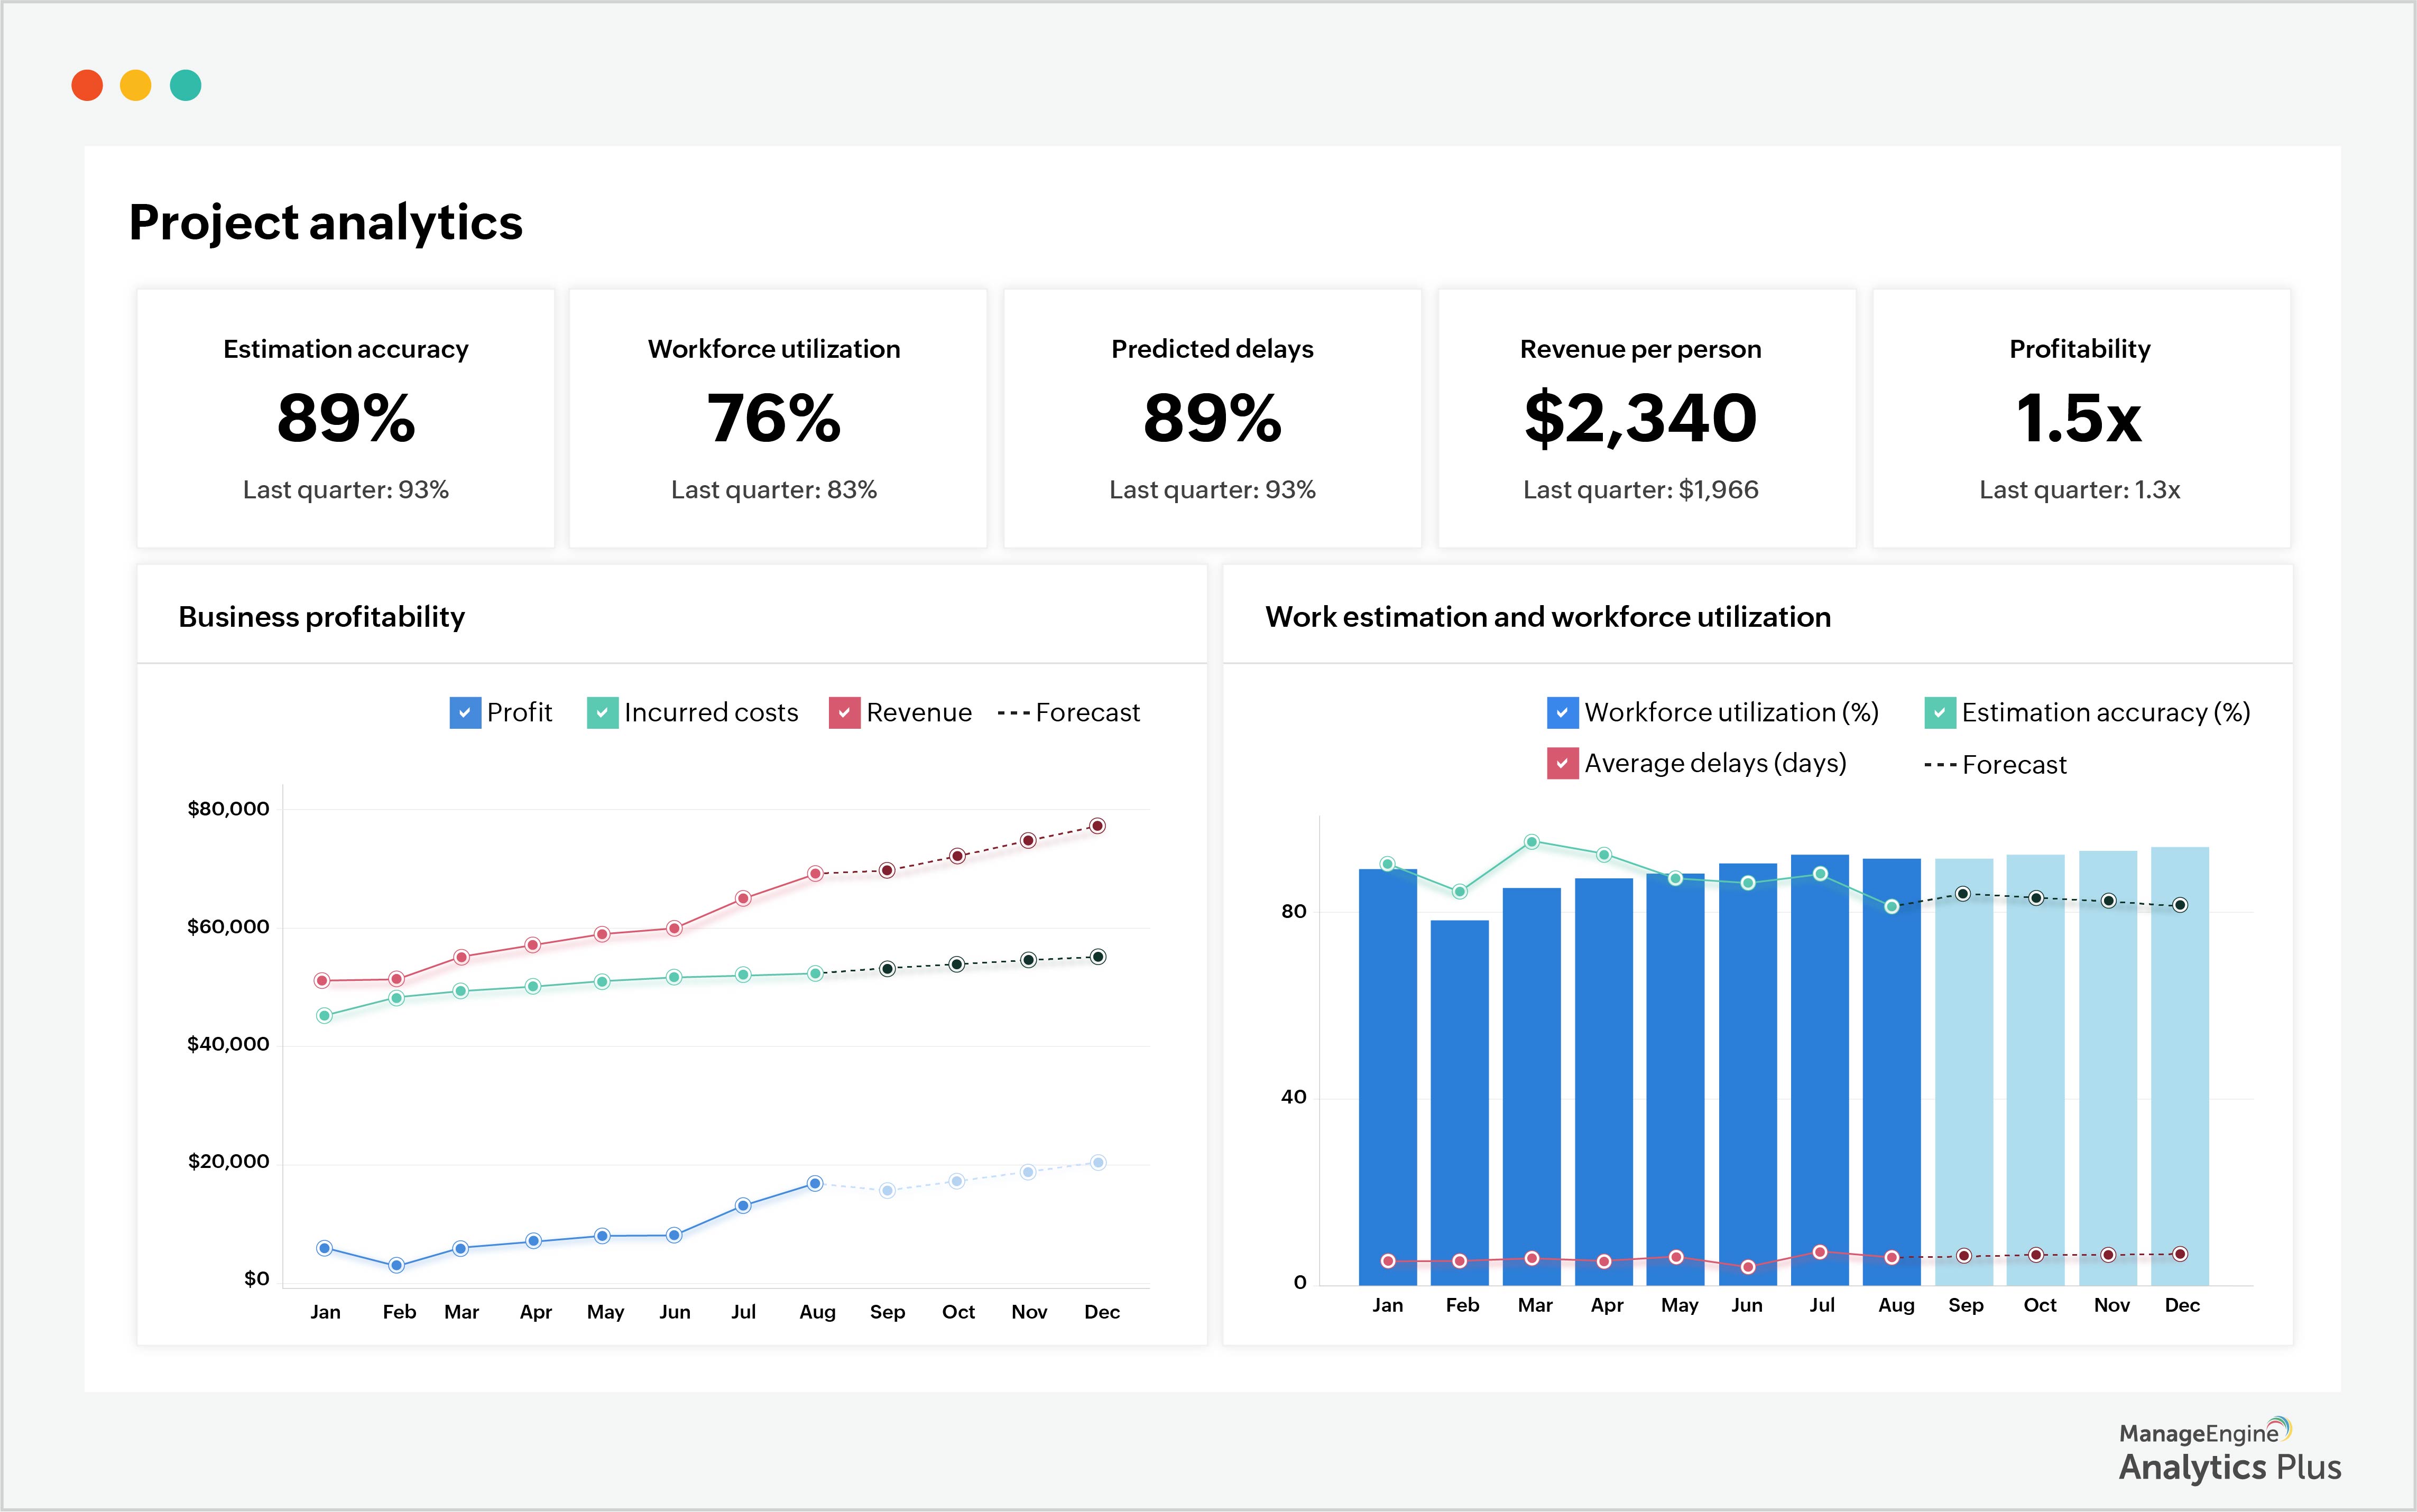Select the Predicted delays KPI card

(x=1212, y=418)
